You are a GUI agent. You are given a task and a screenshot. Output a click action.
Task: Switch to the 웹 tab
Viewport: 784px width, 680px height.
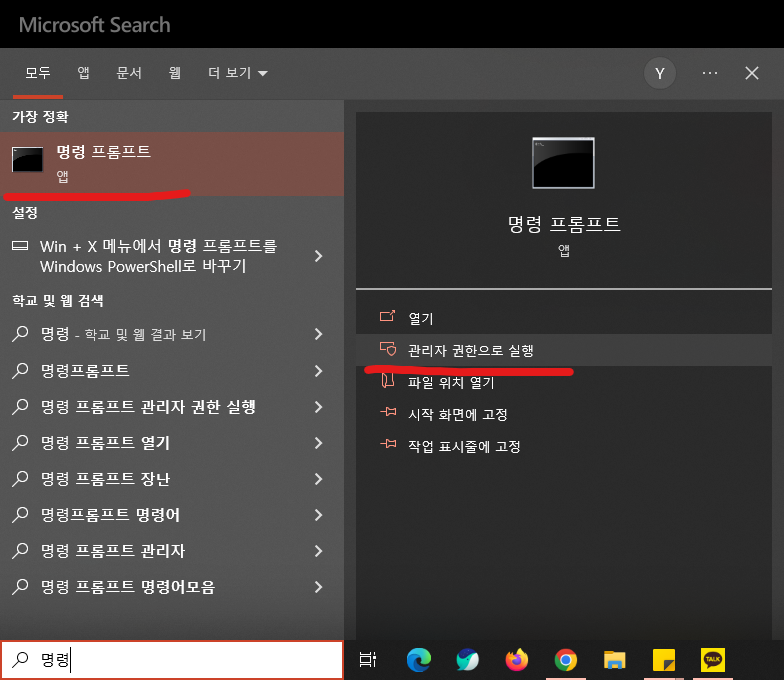[174, 73]
